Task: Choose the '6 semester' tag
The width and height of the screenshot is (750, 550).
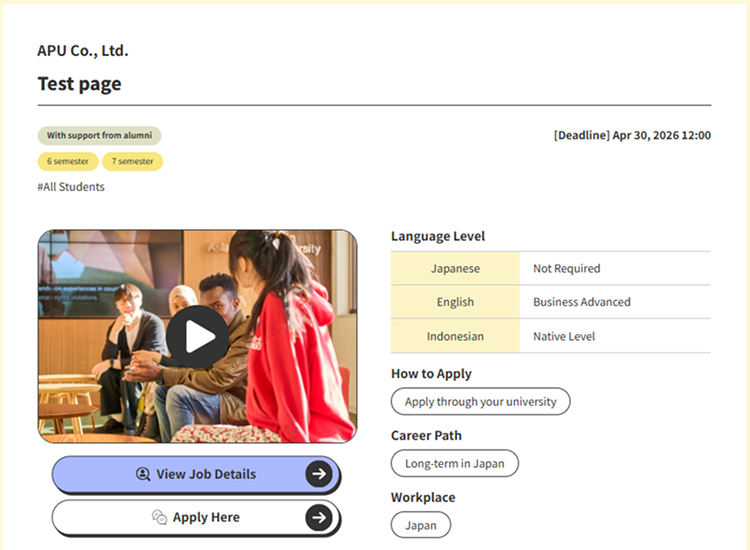Action: click(x=68, y=161)
